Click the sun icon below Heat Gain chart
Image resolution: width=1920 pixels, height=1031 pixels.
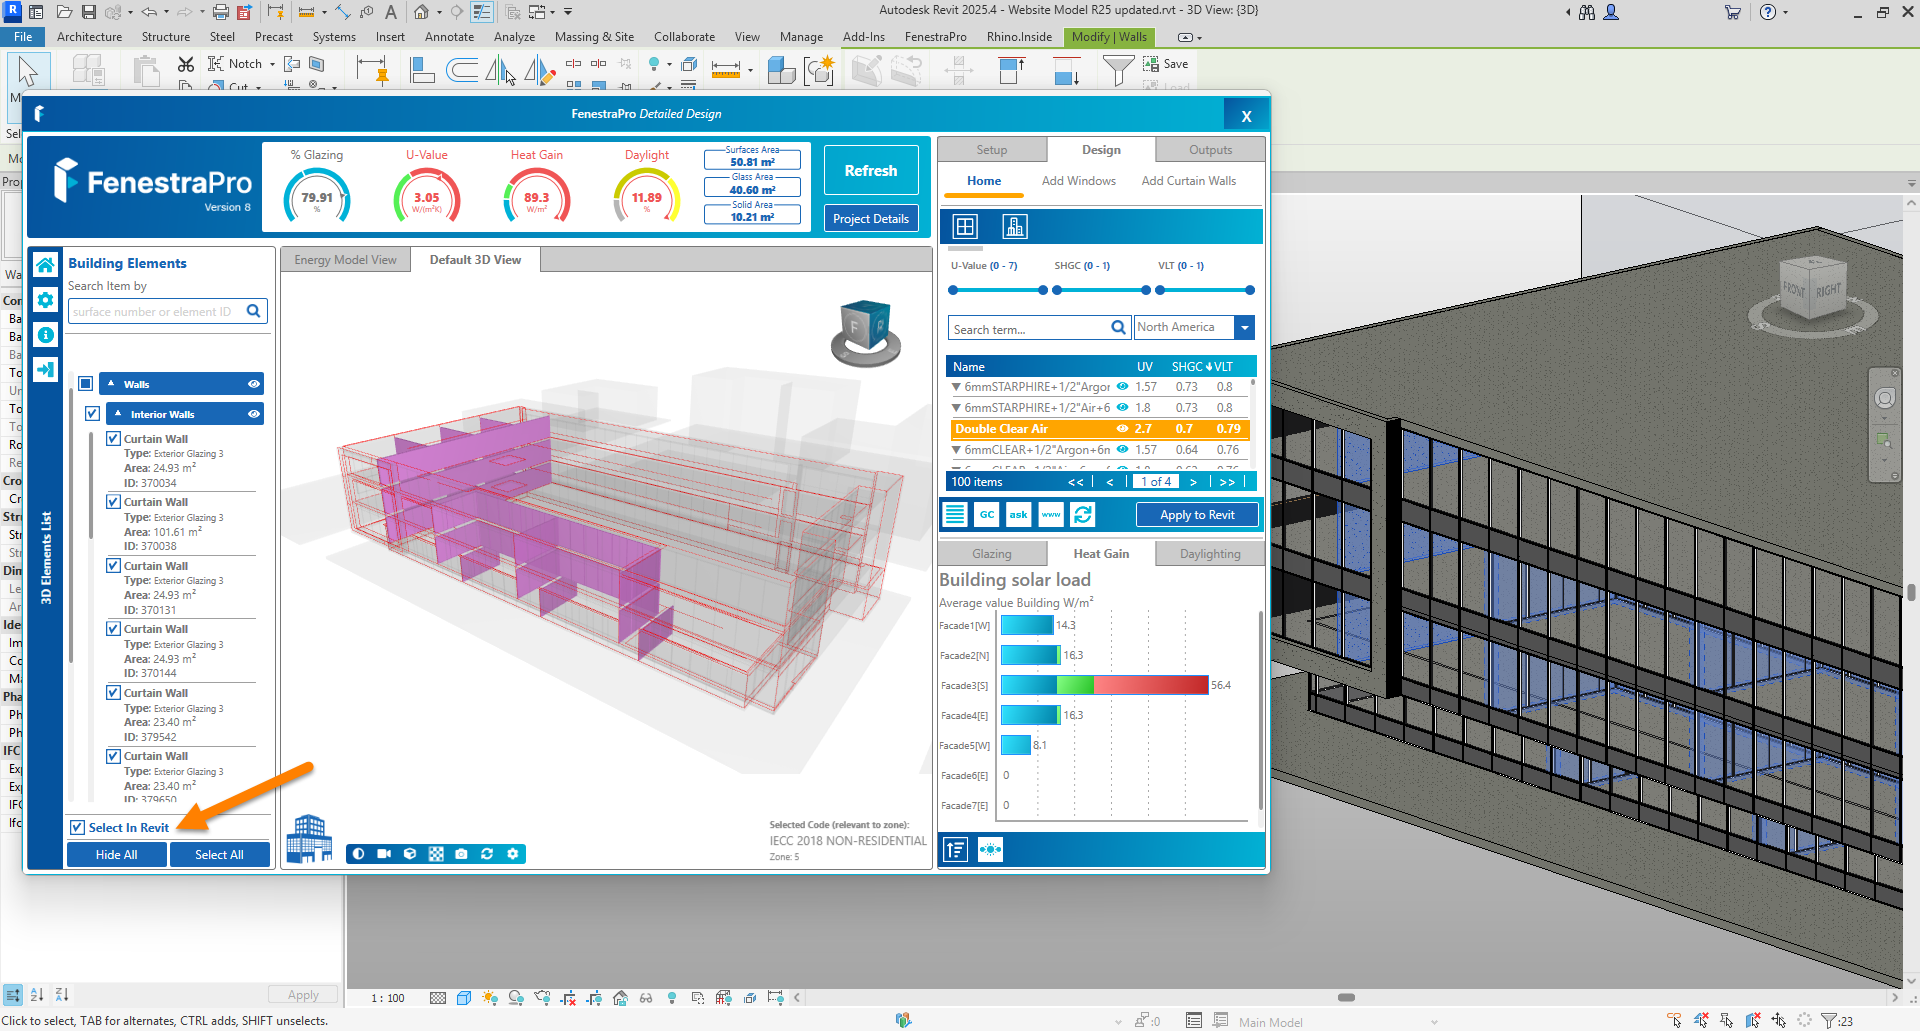(991, 850)
